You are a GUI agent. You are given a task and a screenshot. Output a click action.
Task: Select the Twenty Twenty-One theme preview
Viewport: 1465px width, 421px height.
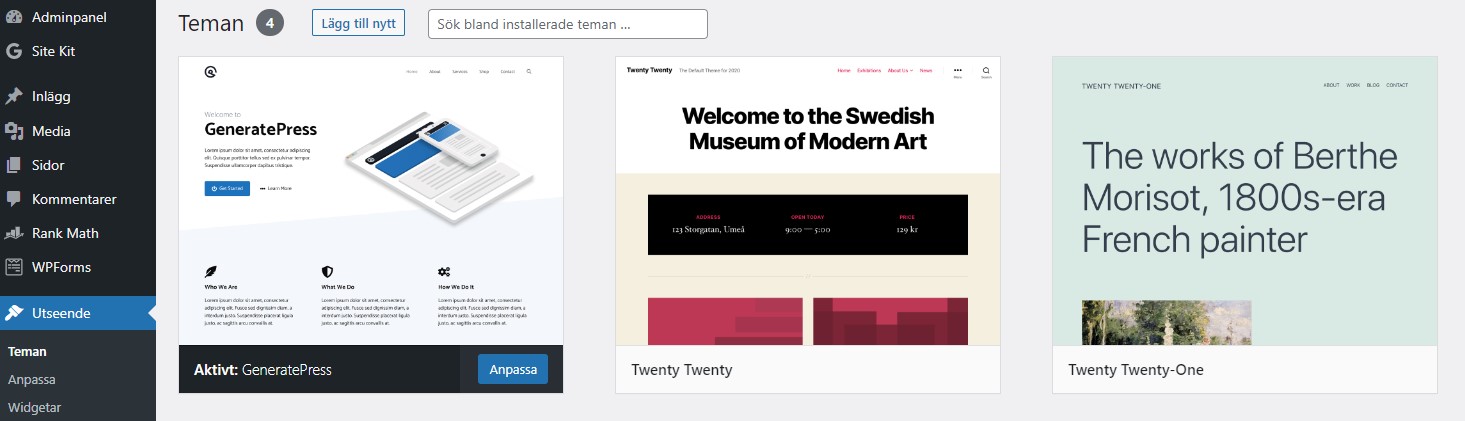1245,201
